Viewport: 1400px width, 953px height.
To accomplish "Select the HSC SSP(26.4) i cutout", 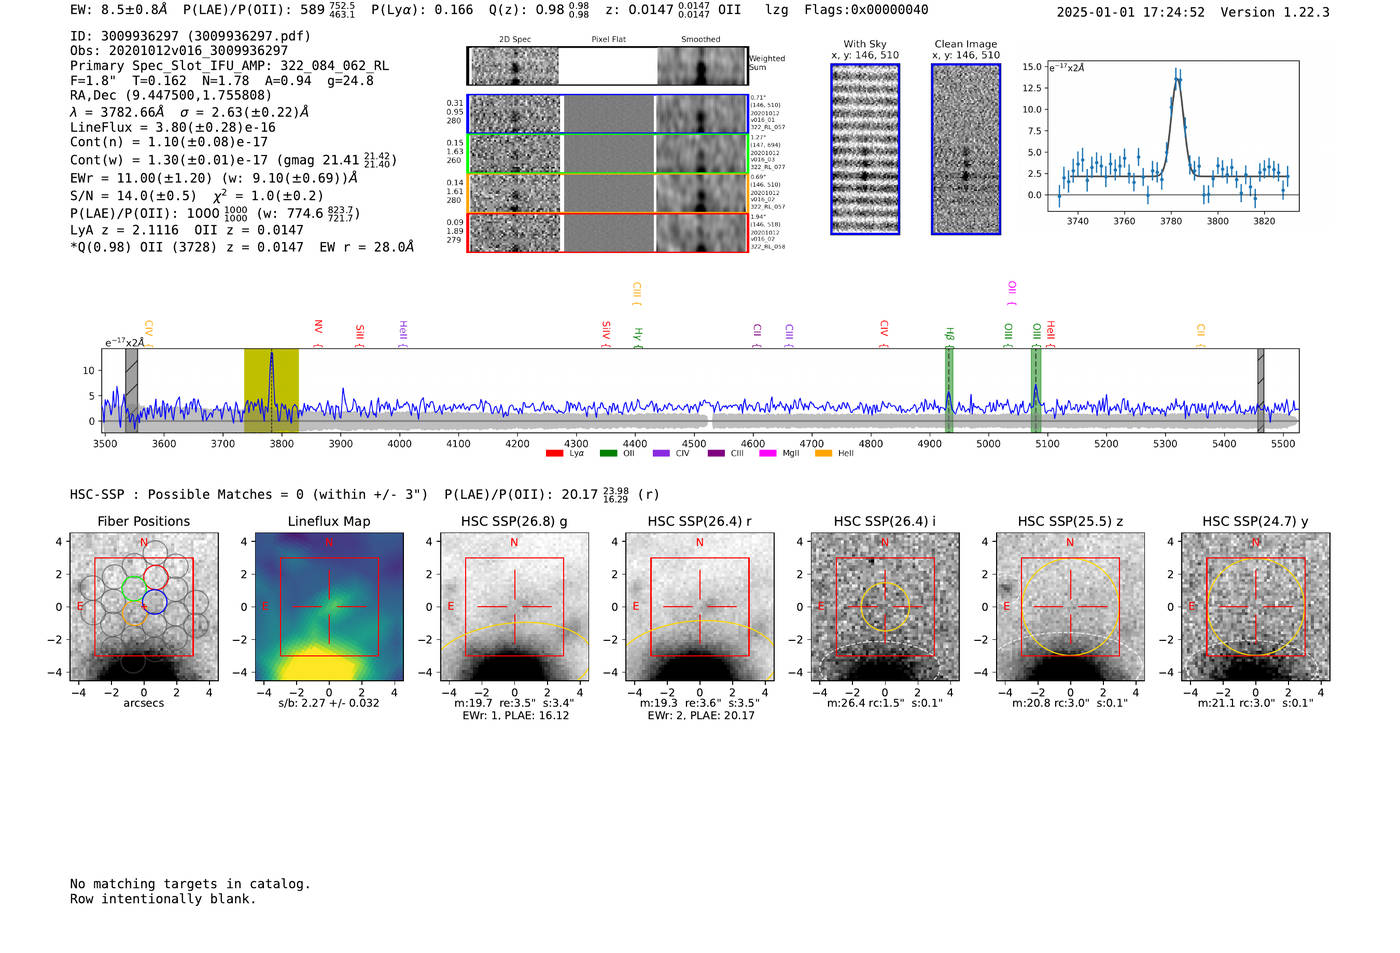I will (885, 607).
